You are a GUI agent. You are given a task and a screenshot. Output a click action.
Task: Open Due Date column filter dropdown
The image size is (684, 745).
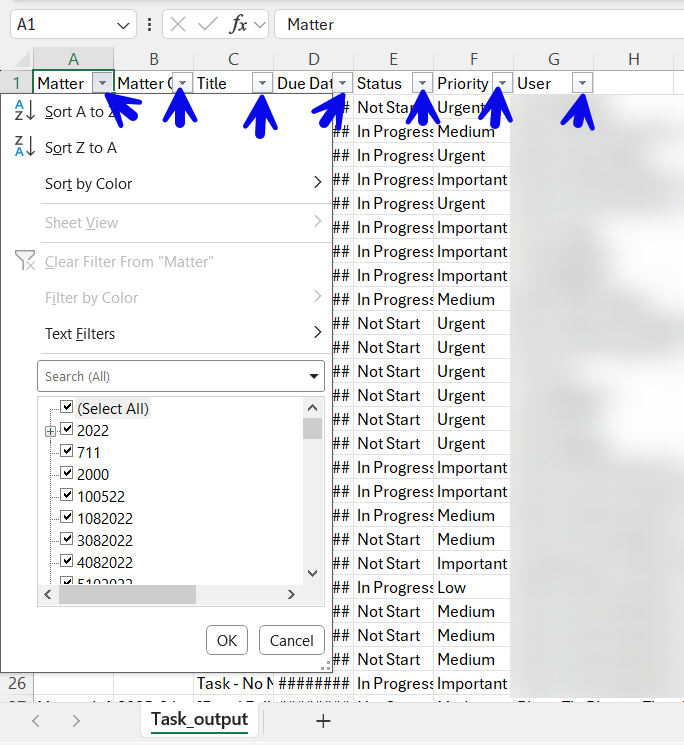pos(342,83)
